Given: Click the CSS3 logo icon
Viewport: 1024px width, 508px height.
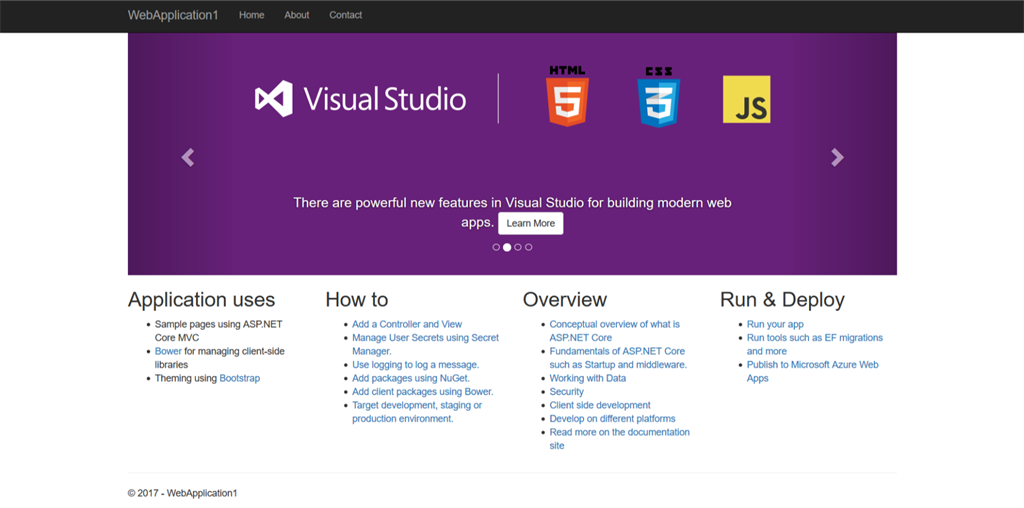Looking at the screenshot, I should tap(658, 97).
